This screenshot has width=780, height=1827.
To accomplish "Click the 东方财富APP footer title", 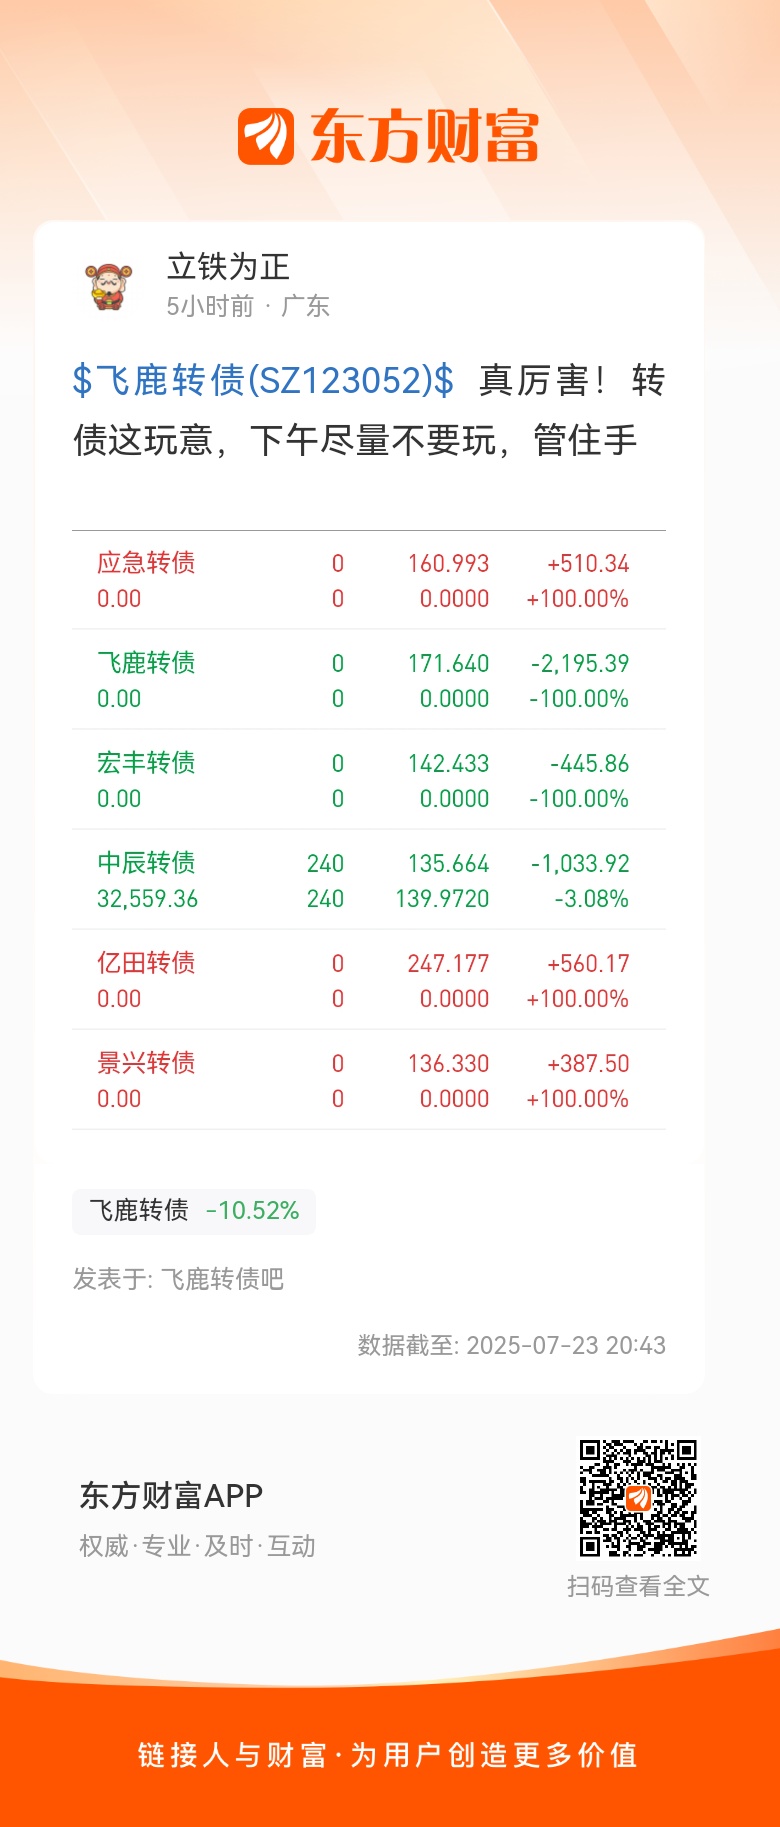I will point(171,1496).
